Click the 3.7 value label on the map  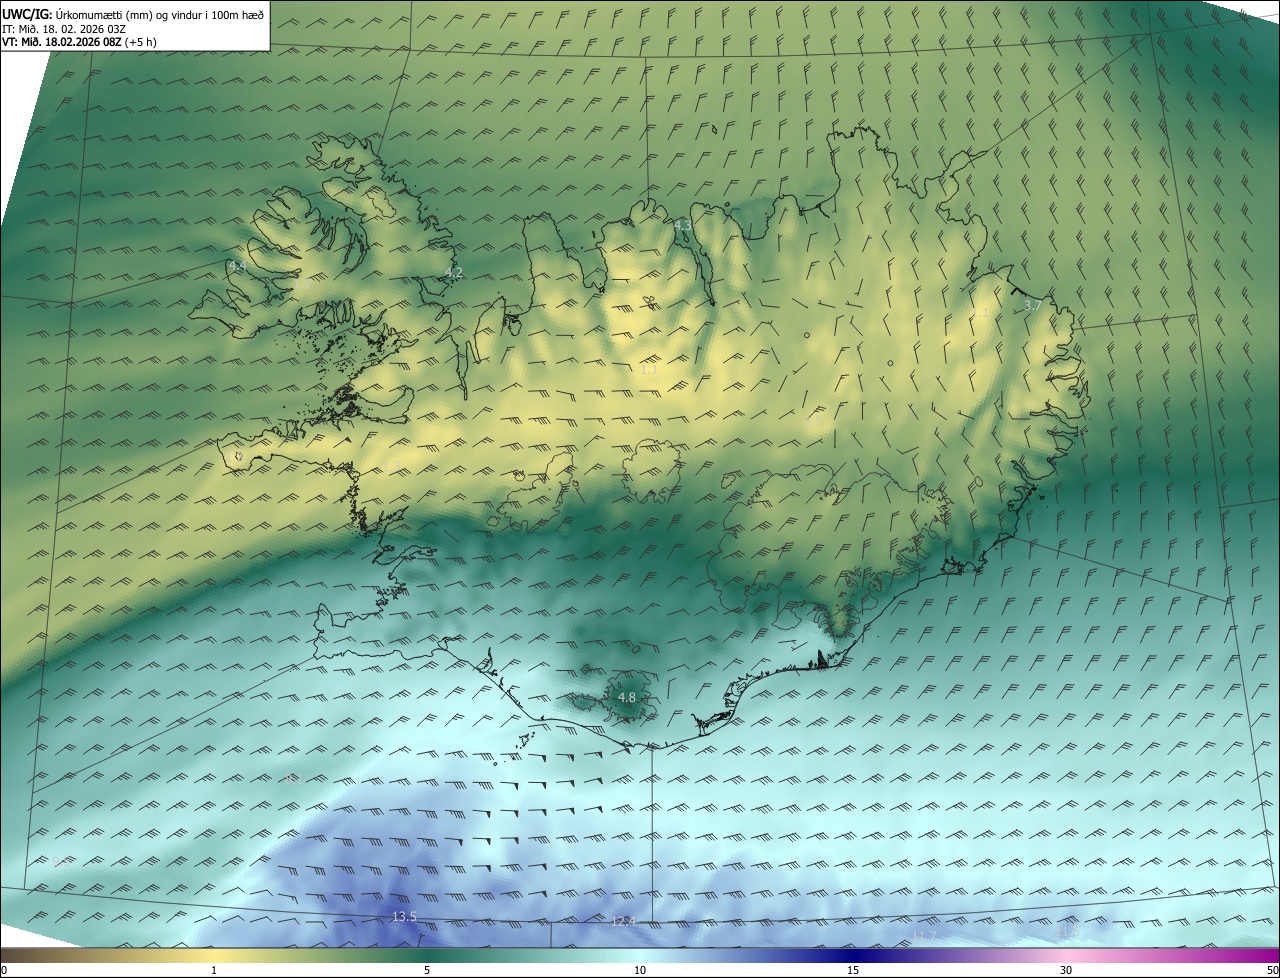pos(1034,305)
